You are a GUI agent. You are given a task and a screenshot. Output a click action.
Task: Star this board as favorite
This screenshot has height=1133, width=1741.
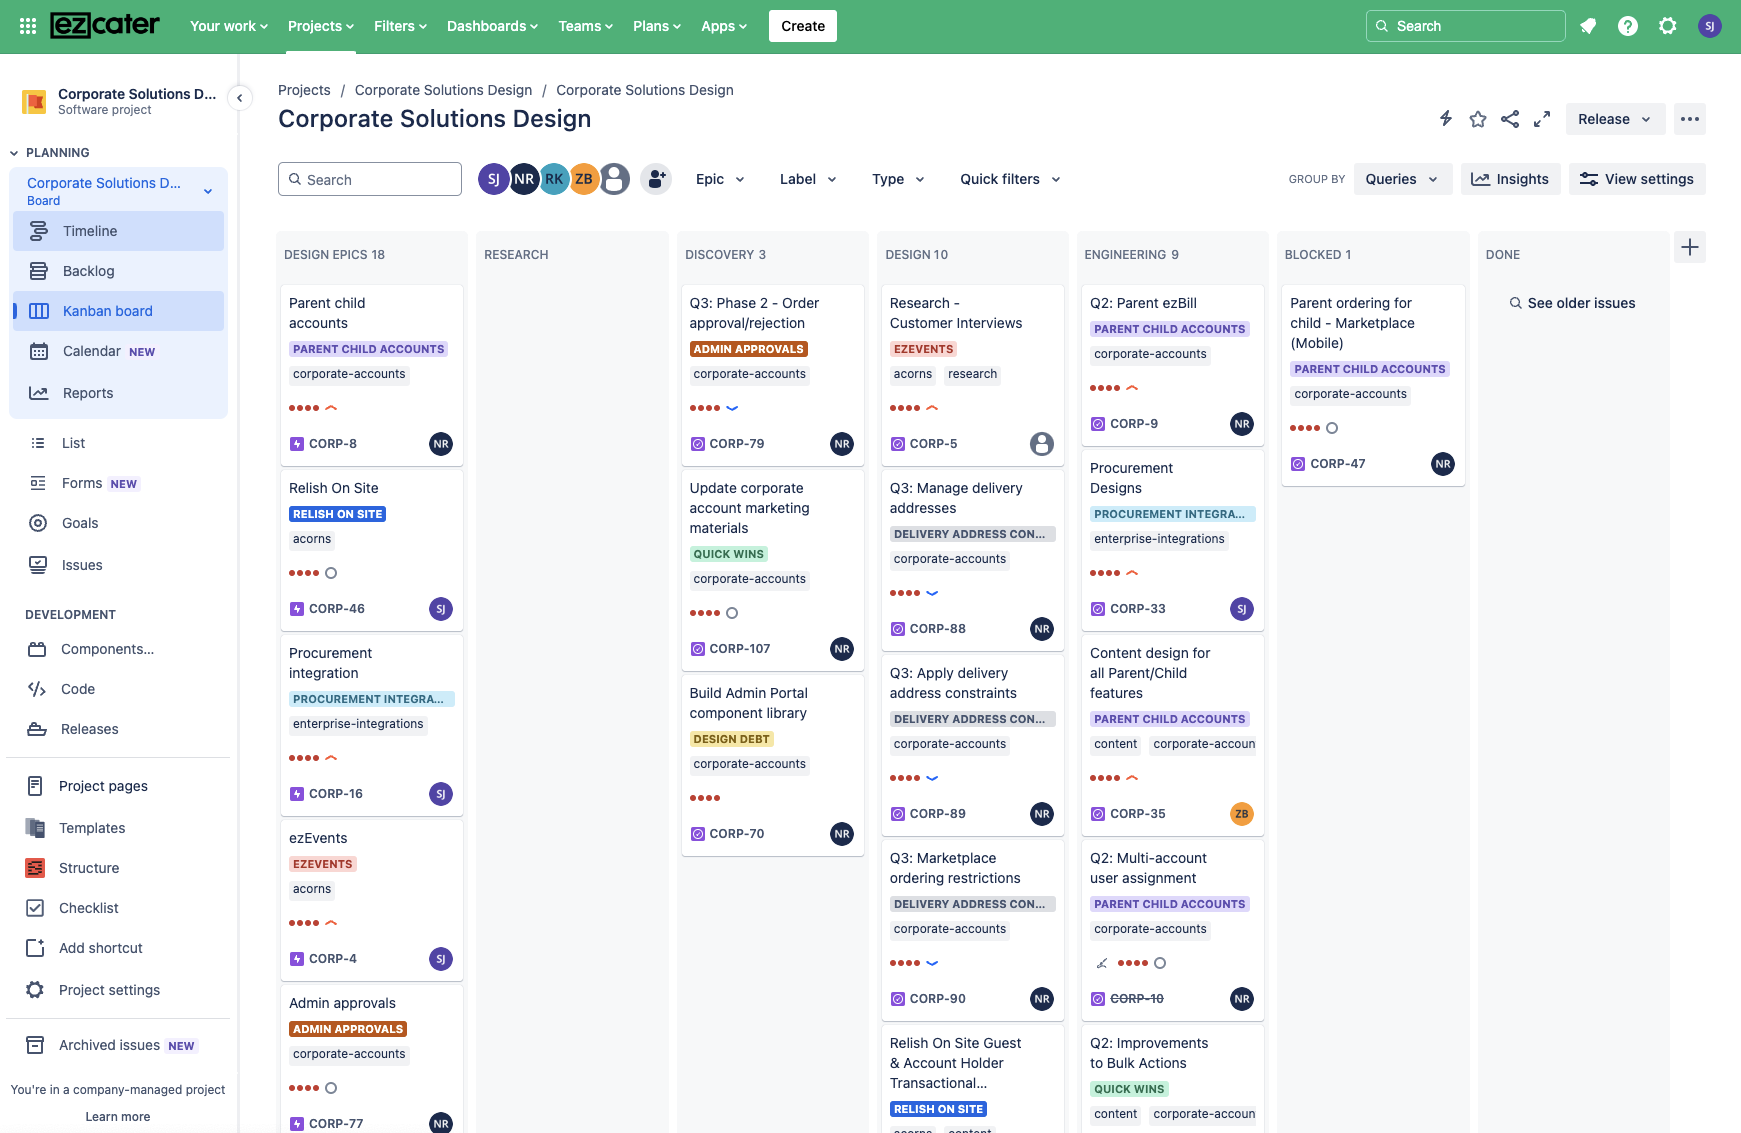(x=1478, y=119)
